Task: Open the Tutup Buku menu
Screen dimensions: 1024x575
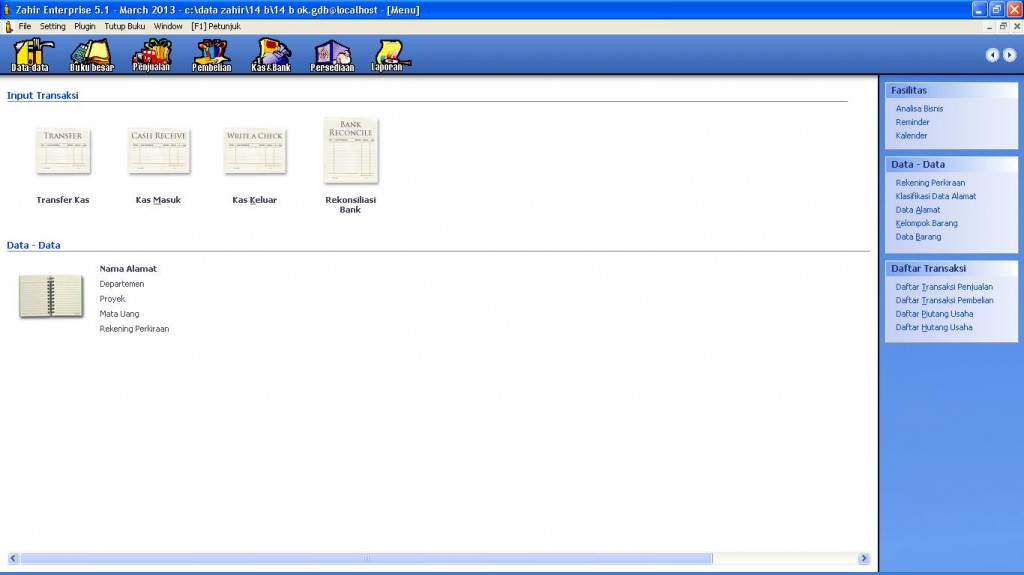Action: pos(125,26)
